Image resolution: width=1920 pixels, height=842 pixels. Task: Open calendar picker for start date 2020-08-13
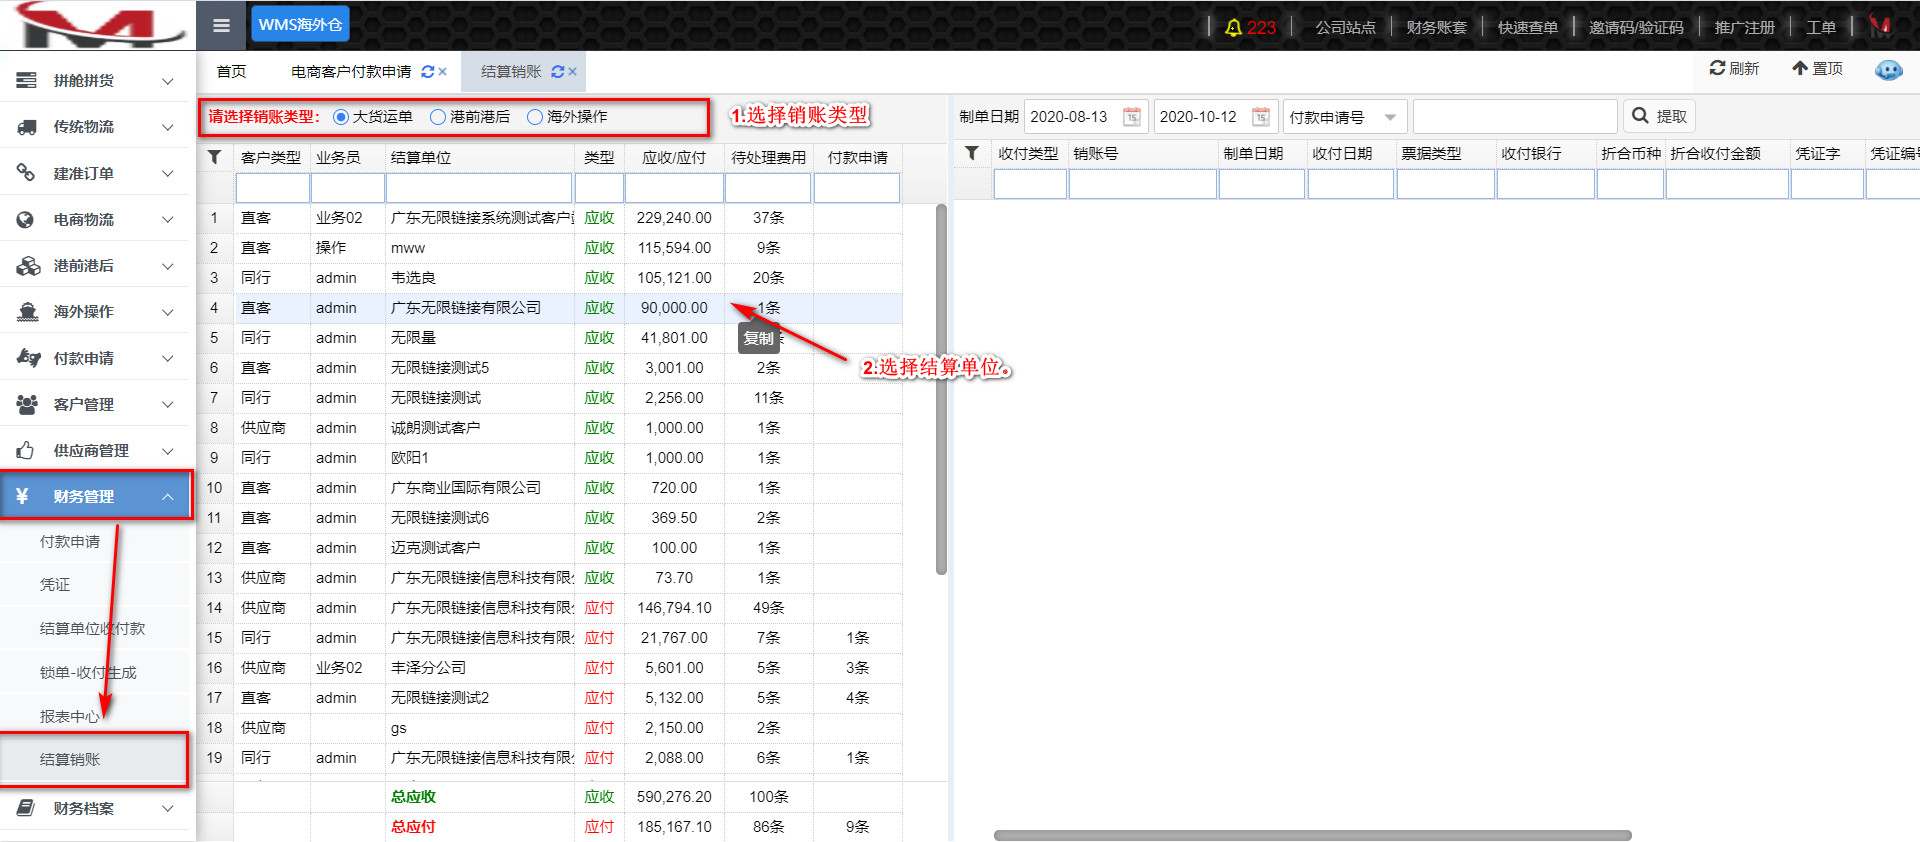coord(1132,117)
